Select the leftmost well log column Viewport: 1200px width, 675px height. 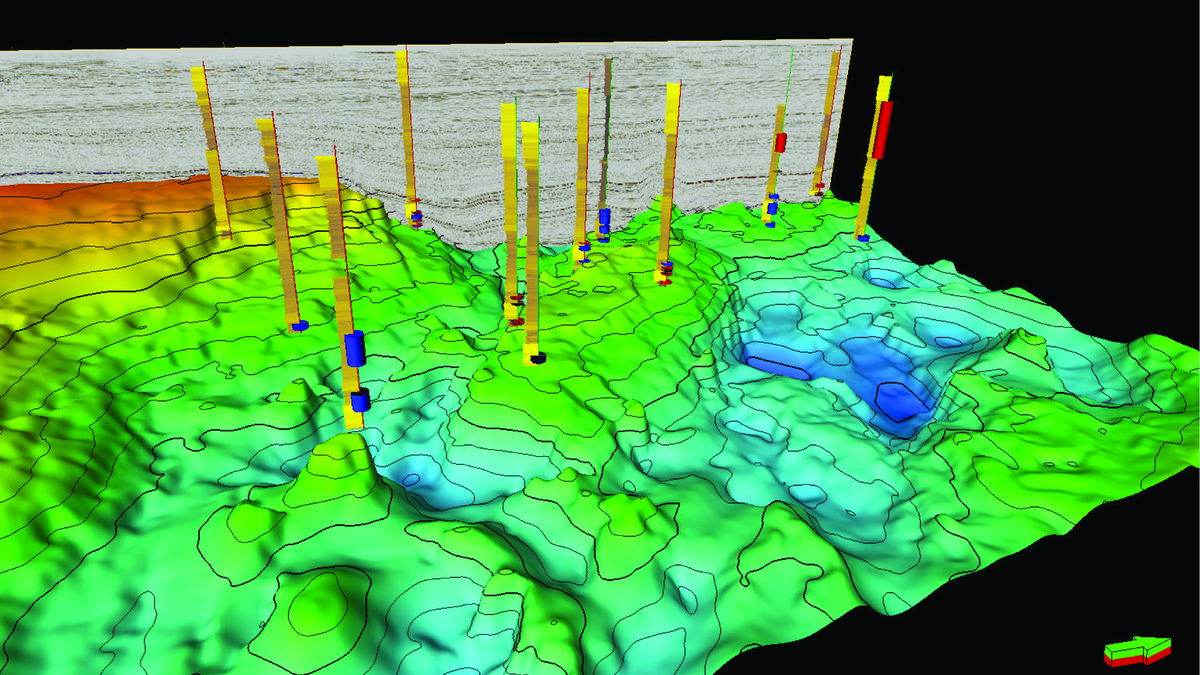coord(211,150)
